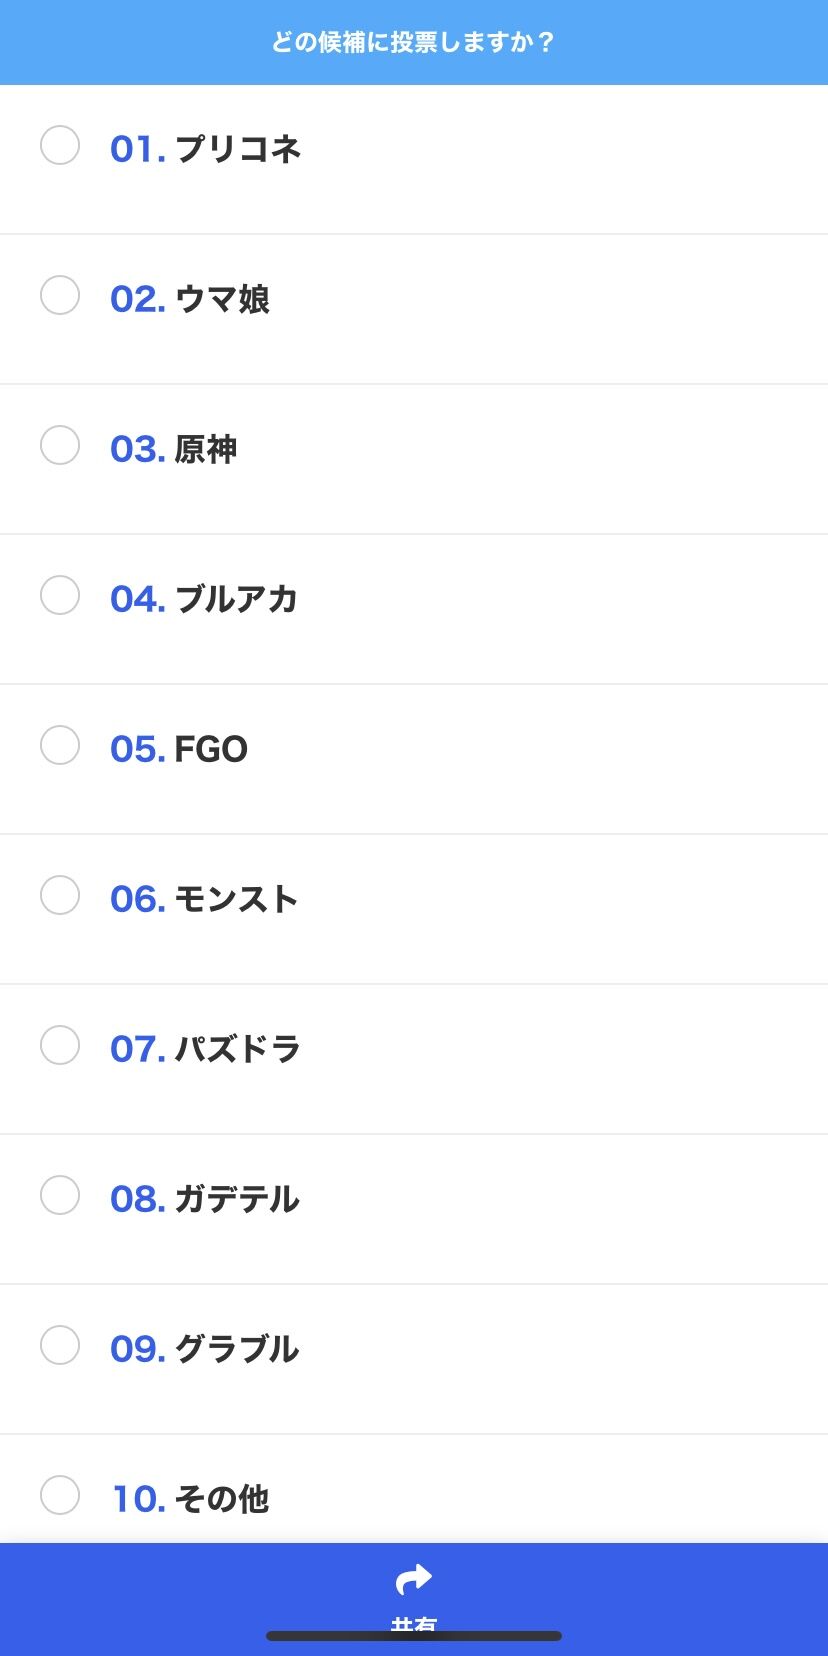Viewport: 828px width, 1656px height.
Task: Select the radio button for 02. ウマ娘
Action: (60, 295)
